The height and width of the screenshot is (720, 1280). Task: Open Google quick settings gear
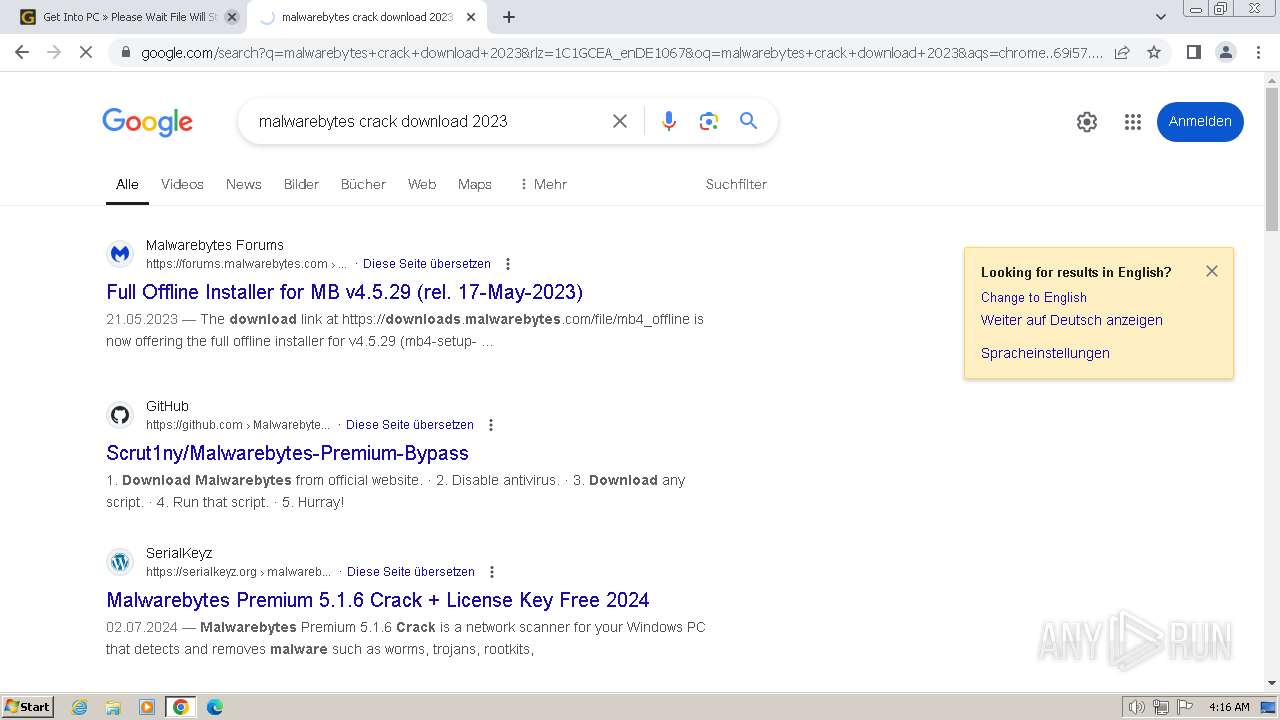1087,122
